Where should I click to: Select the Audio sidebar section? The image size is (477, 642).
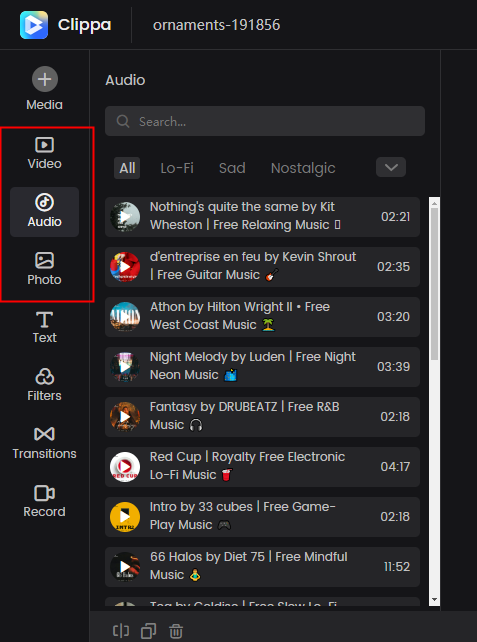pyautogui.click(x=45, y=212)
